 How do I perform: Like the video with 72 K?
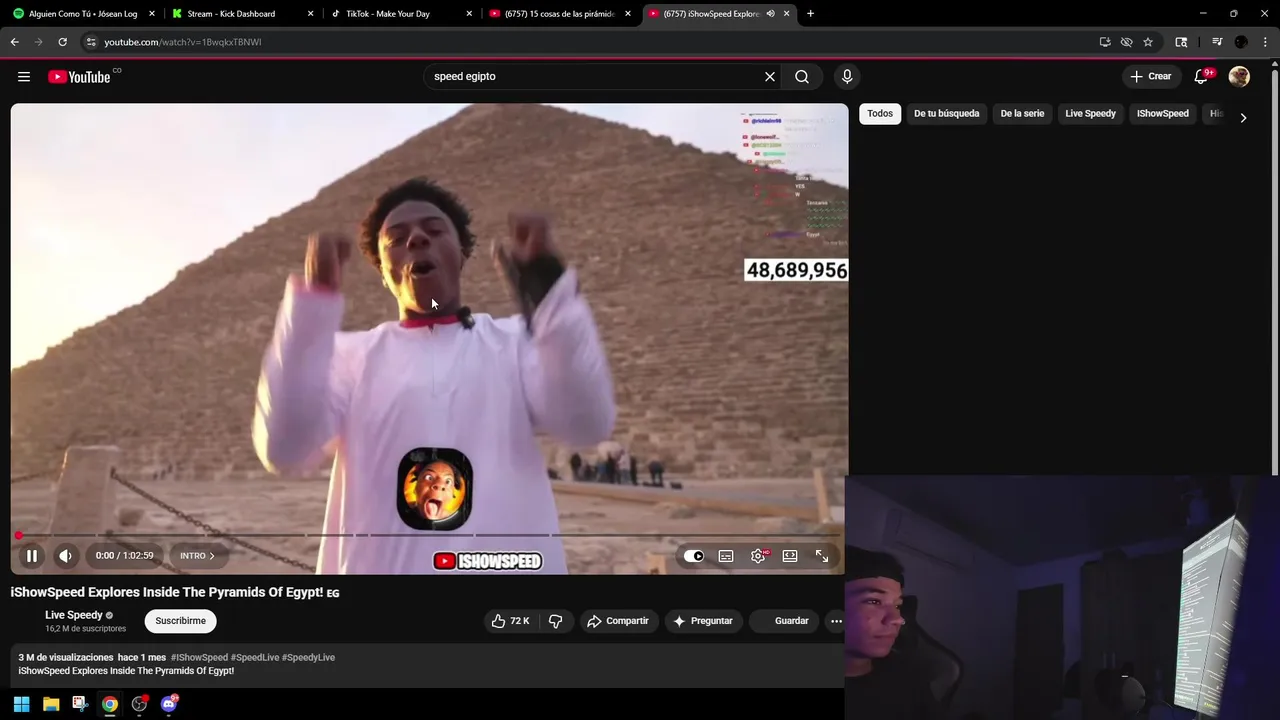511,621
